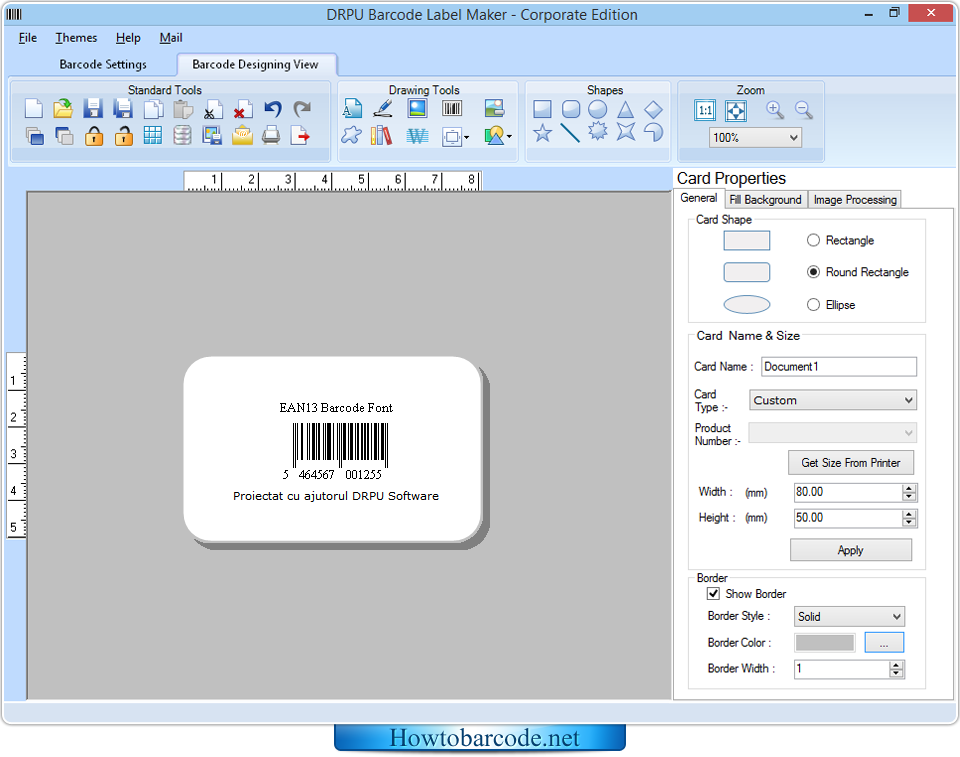Viewport: 960px width, 757px height.
Task: Click the Card Name input field
Action: coord(839,366)
